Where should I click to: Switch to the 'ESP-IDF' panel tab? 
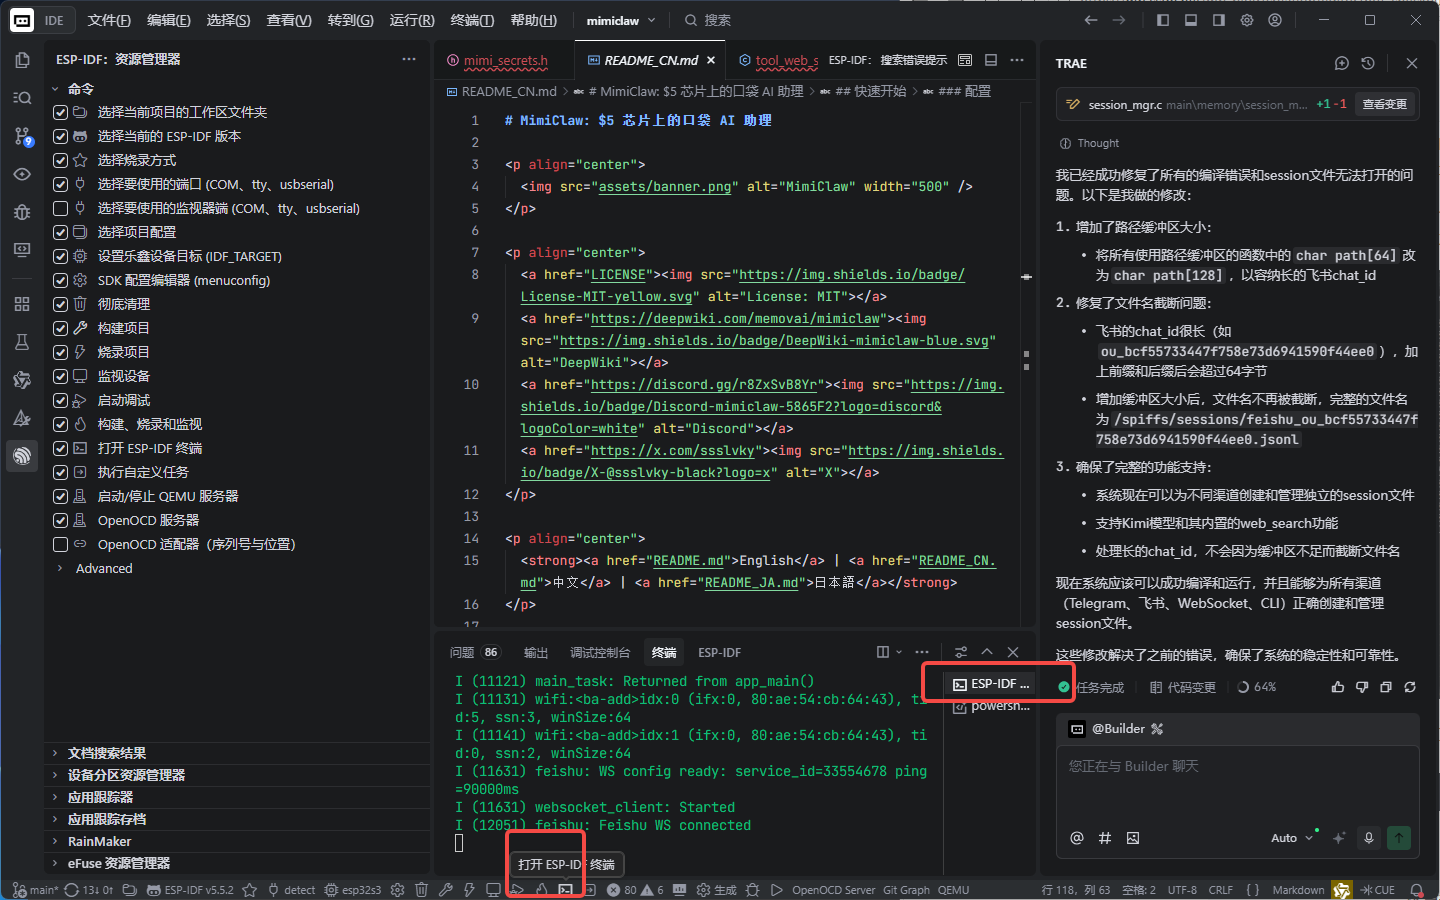point(719,652)
